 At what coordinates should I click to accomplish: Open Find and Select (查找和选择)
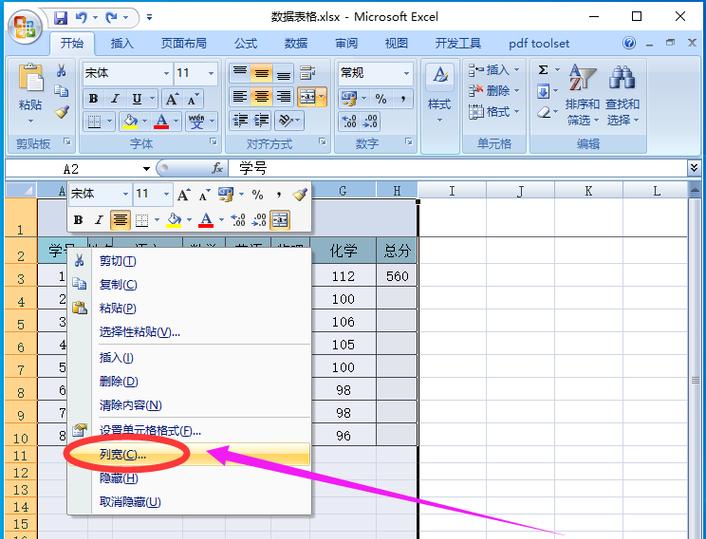pos(622,95)
